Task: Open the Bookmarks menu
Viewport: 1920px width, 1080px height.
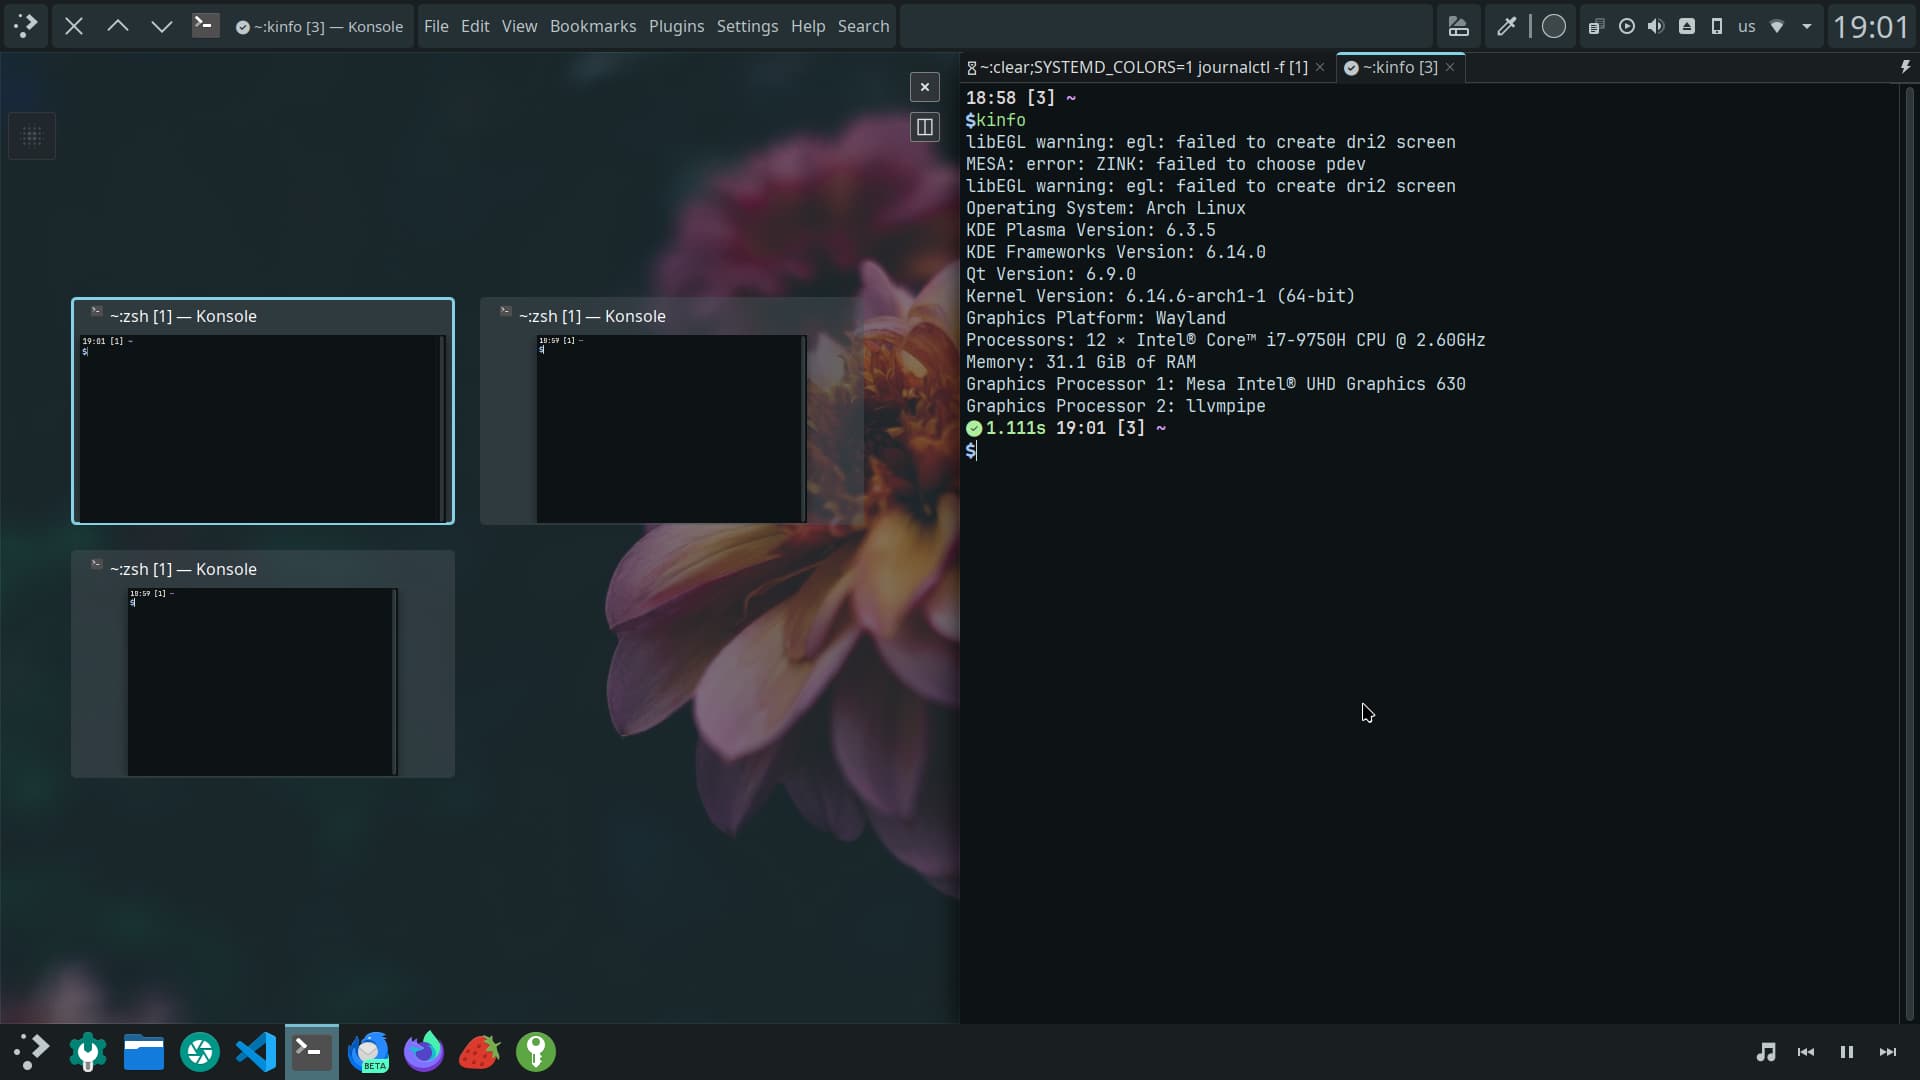Action: 593,26
